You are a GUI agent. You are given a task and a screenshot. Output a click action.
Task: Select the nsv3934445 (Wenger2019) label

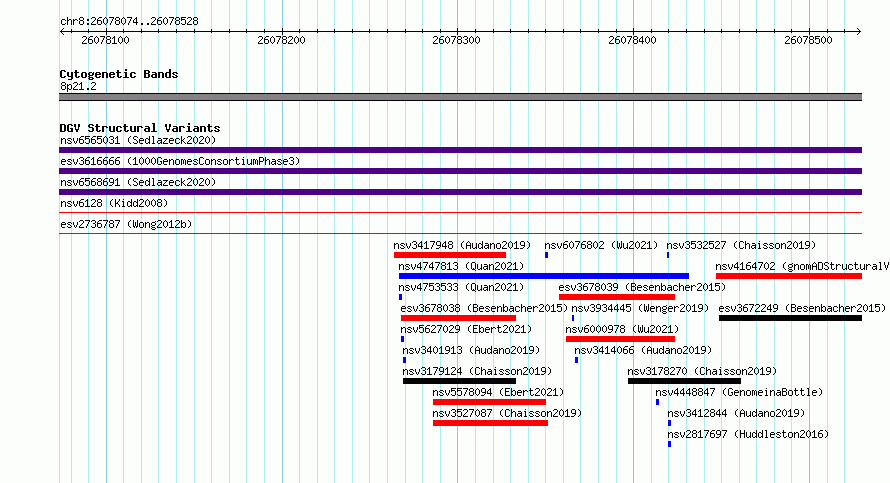(x=640, y=308)
